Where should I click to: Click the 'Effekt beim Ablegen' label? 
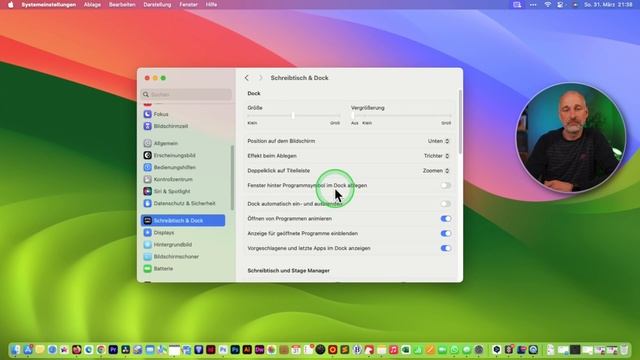coord(272,156)
